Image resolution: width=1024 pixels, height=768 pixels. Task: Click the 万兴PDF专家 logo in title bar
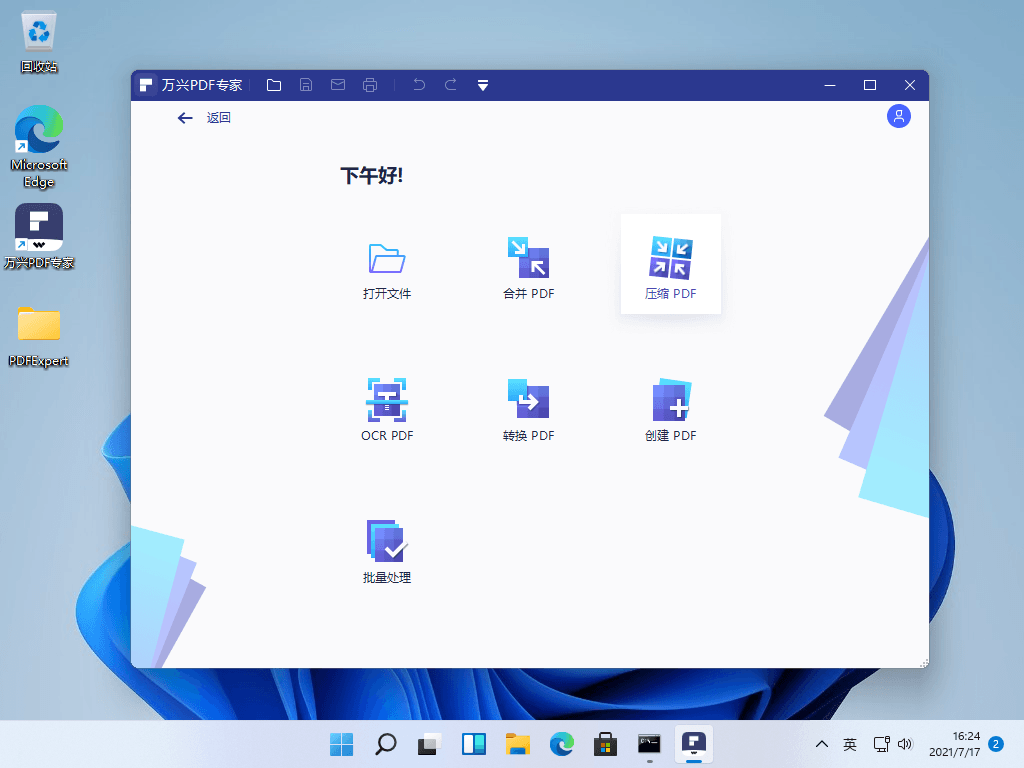coord(146,85)
